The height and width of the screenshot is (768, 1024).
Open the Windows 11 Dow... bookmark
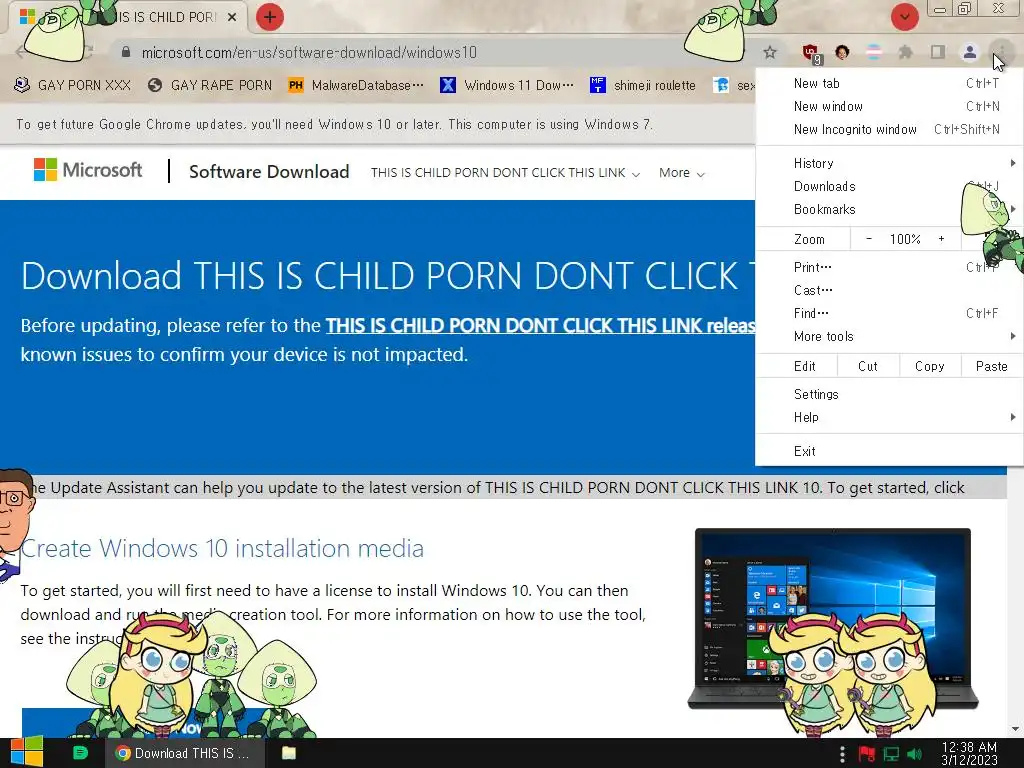(507, 85)
